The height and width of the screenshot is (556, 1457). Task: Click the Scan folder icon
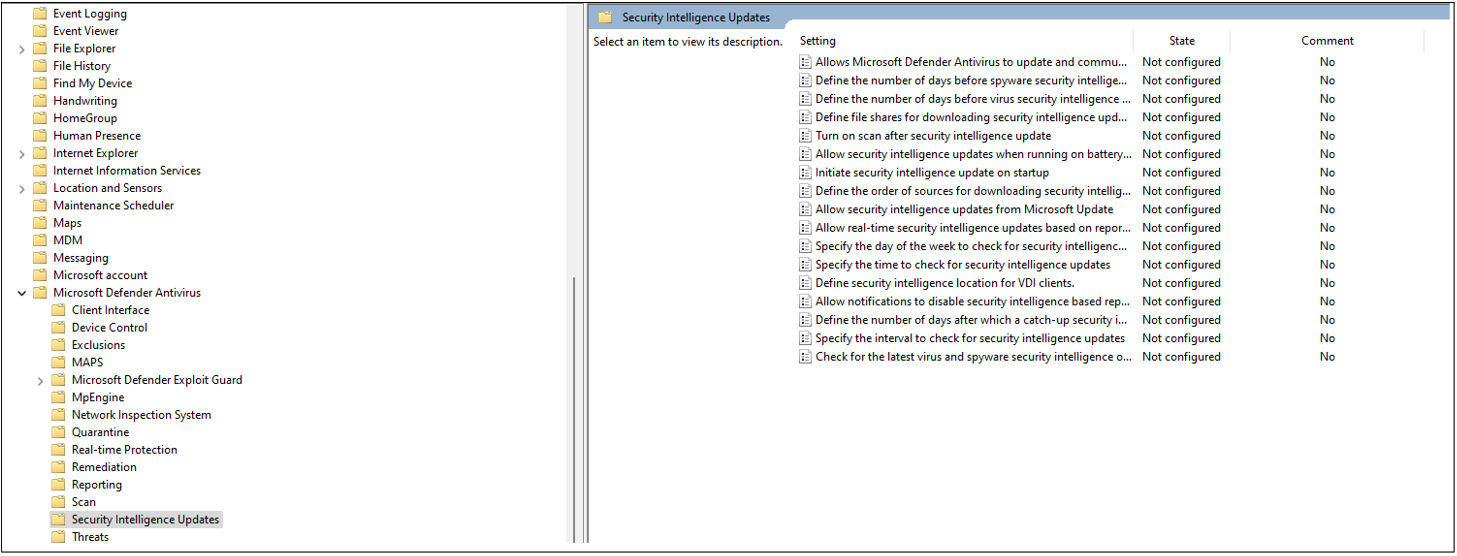pos(58,502)
